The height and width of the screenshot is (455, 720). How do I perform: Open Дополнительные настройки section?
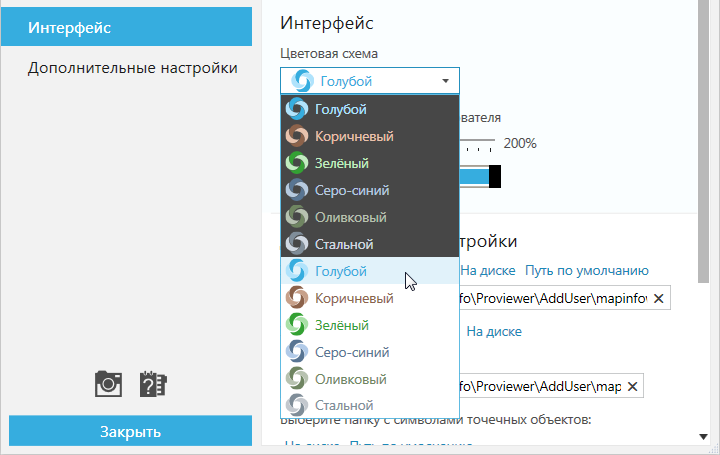coord(133,68)
